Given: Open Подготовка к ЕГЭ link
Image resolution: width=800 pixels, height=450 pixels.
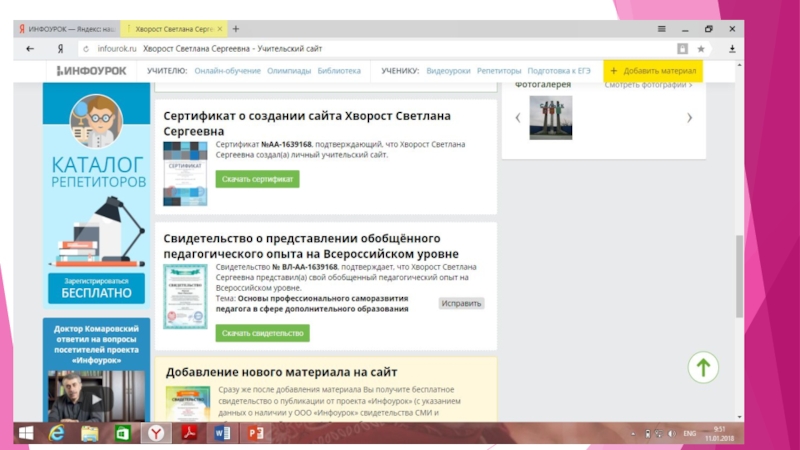Looking at the screenshot, I should pyautogui.click(x=559, y=71).
